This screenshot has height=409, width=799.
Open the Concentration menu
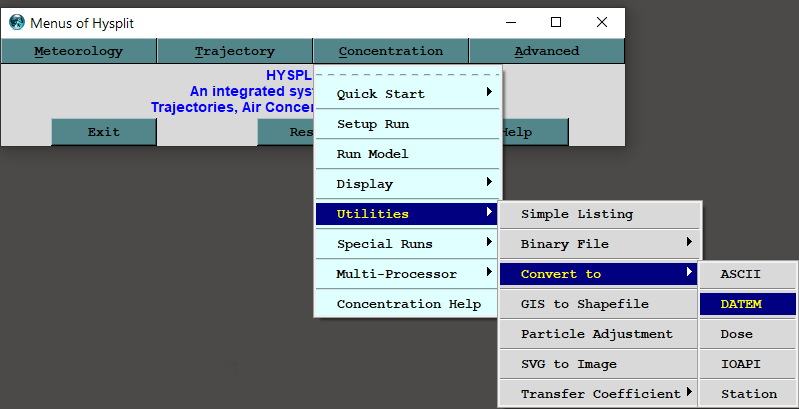tap(390, 51)
